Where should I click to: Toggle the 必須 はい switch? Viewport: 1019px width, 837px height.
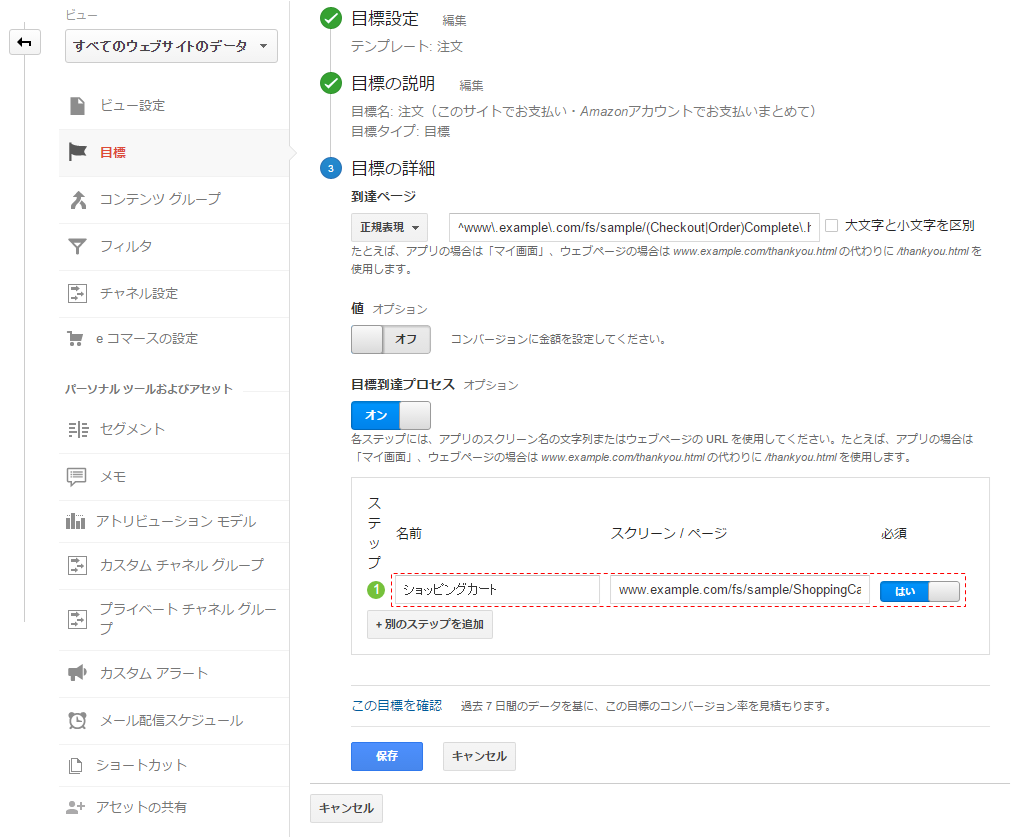click(x=920, y=591)
